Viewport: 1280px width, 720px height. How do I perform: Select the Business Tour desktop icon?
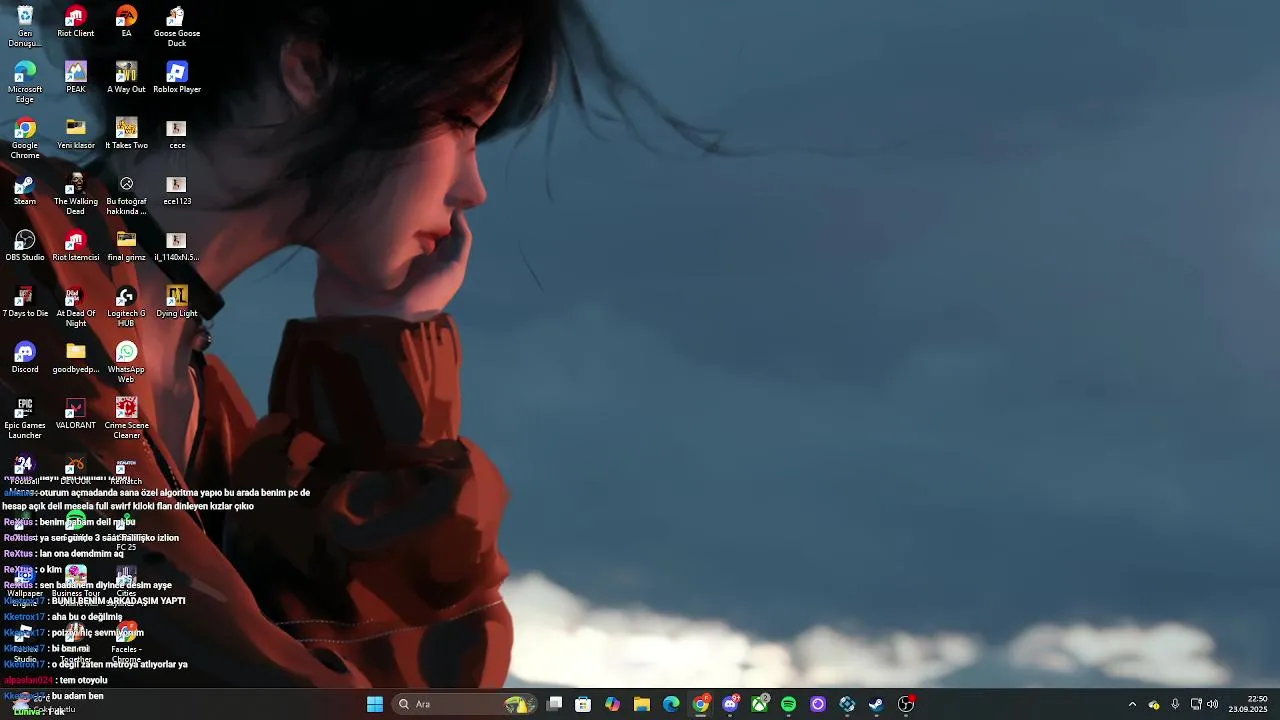tap(76, 582)
